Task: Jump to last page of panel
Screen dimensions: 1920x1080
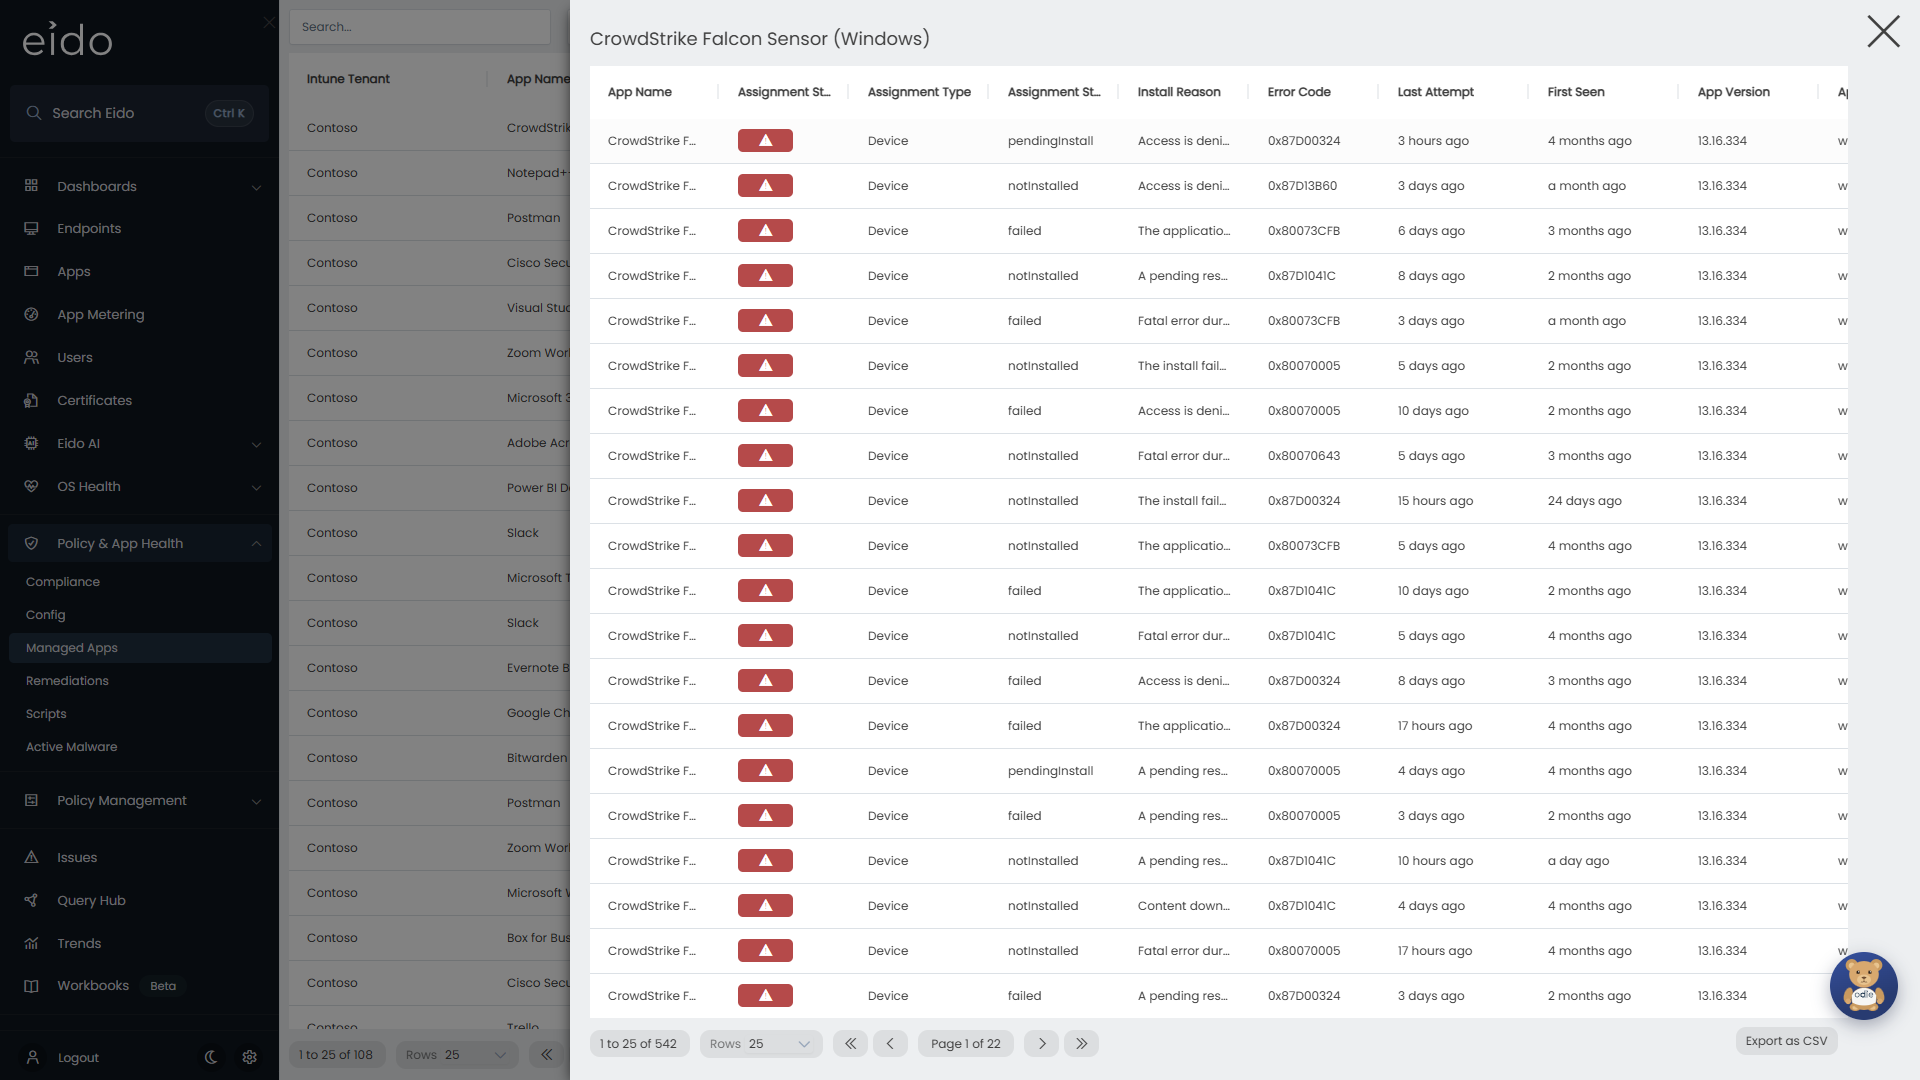Action: [1081, 1044]
